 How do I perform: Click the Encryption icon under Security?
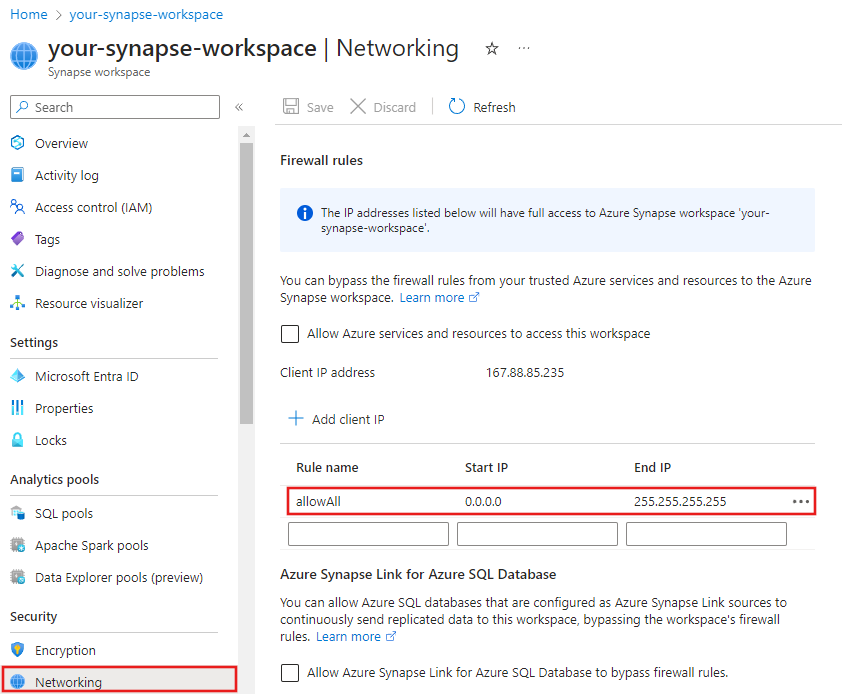[x=18, y=650]
